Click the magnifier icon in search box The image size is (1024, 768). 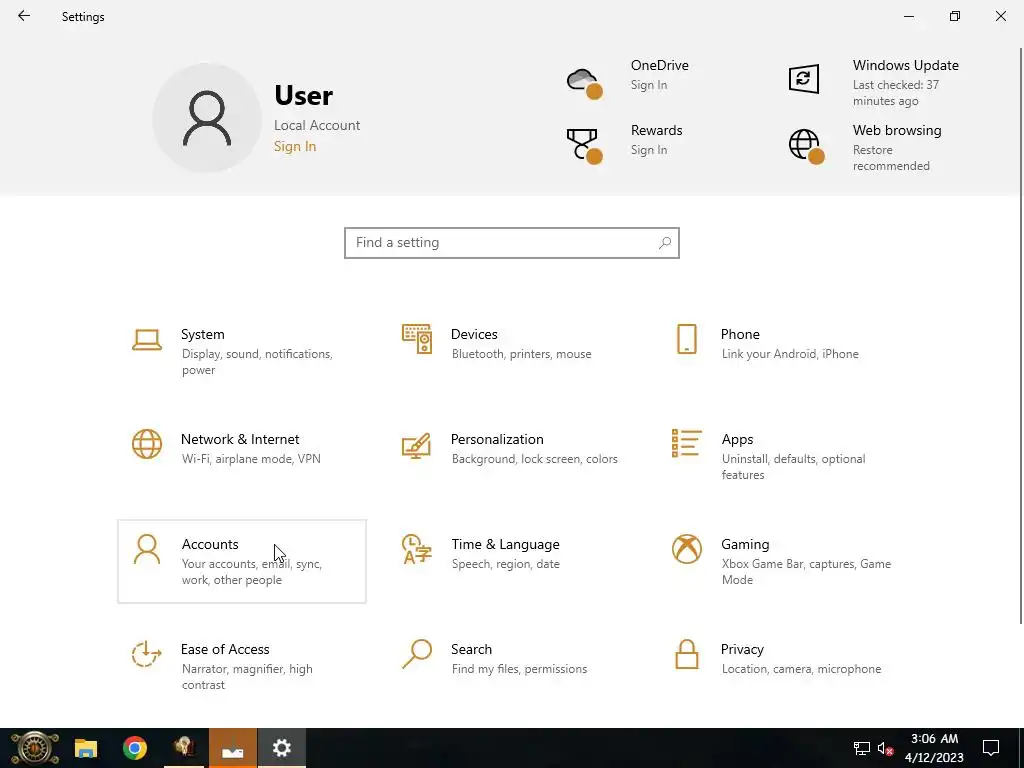click(x=665, y=243)
